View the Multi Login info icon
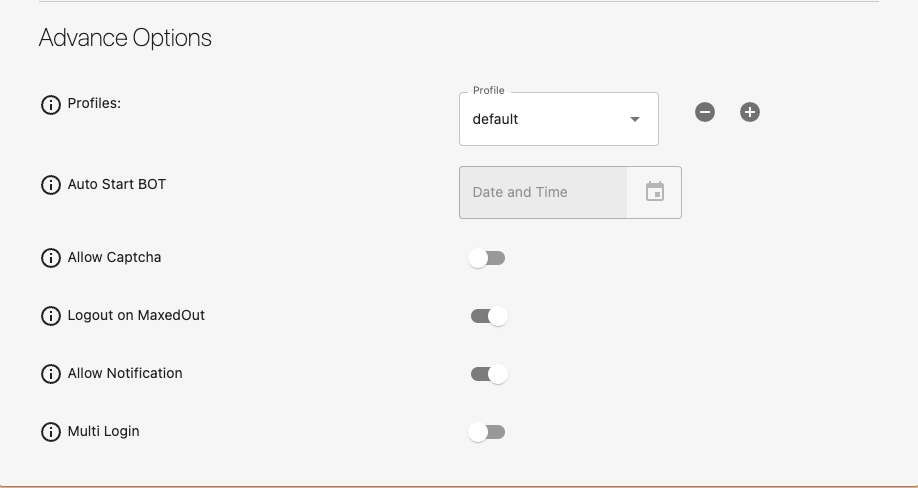The width and height of the screenshot is (918, 488). (51, 432)
